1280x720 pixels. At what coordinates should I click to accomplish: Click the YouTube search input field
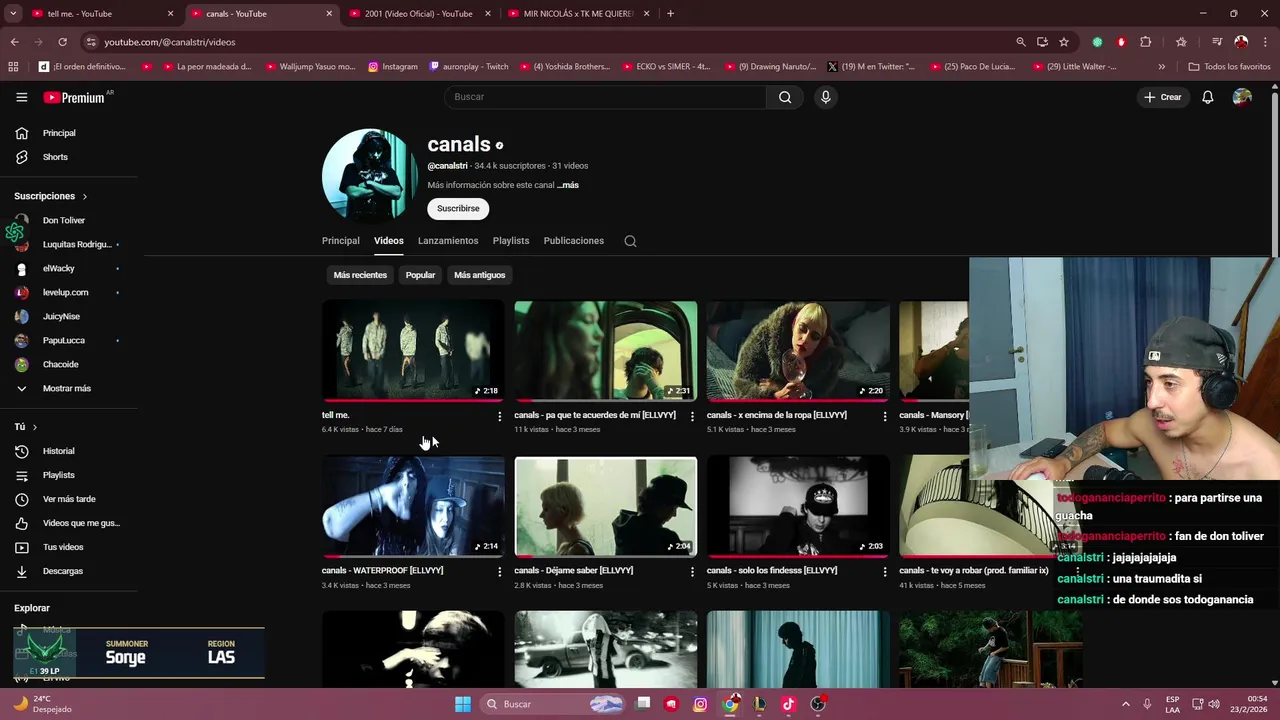tap(605, 97)
